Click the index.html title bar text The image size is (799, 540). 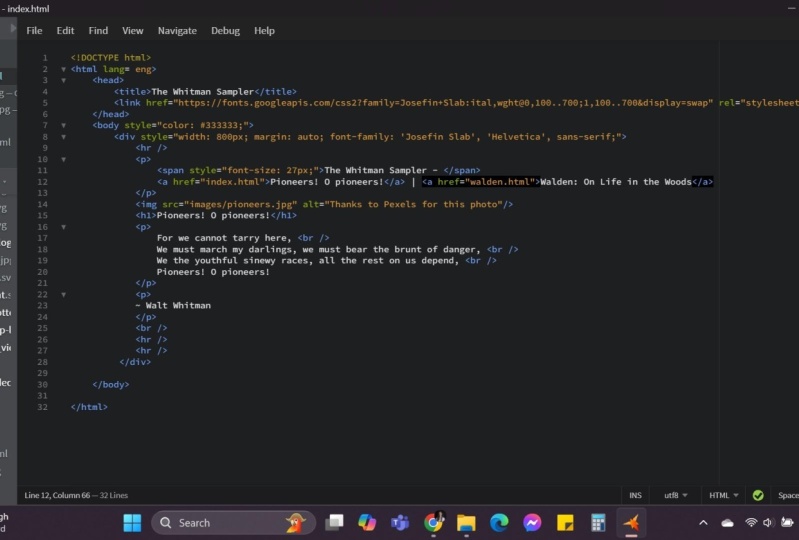click(x=28, y=9)
